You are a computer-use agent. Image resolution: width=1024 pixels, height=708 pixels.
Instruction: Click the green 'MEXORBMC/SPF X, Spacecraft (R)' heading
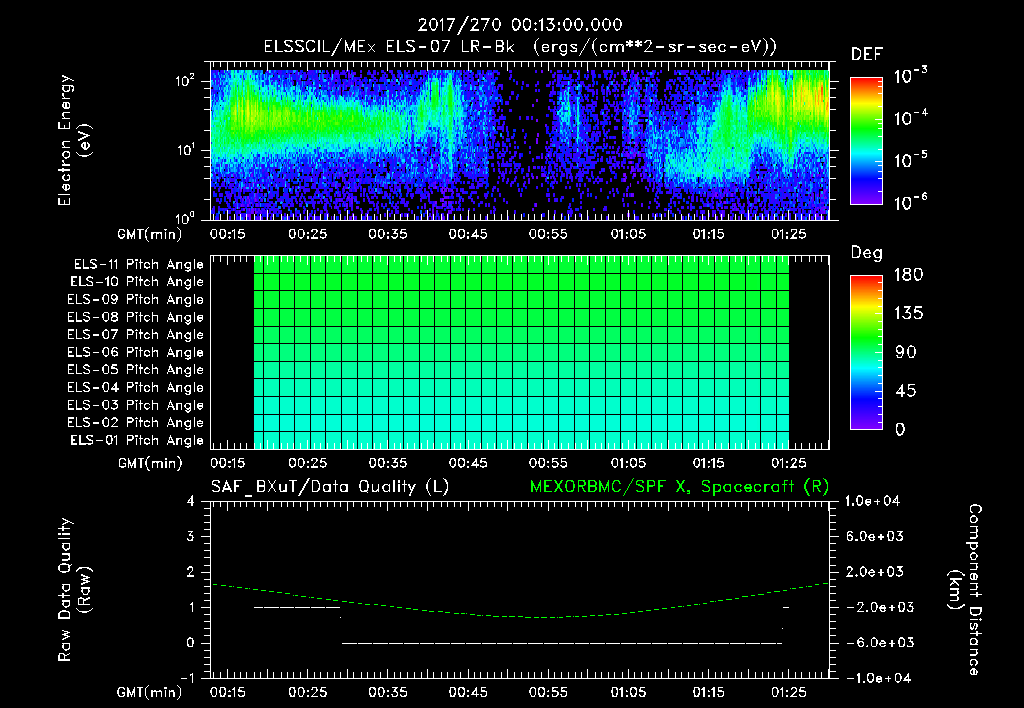679,487
